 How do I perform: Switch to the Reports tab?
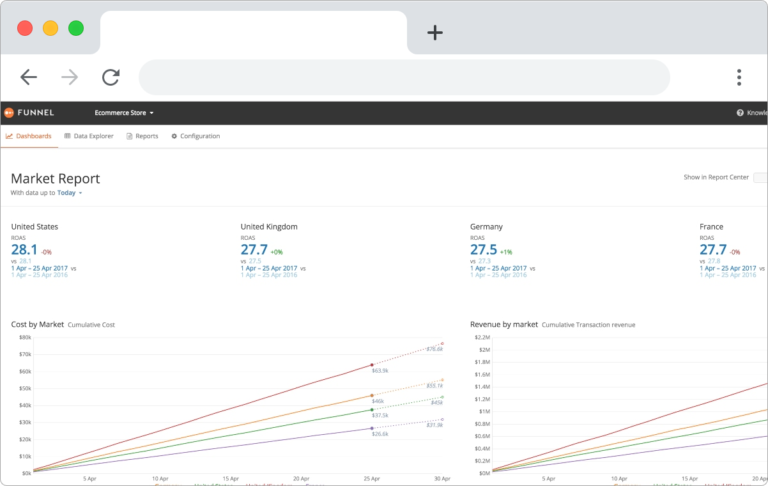pyautogui.click(x=142, y=136)
